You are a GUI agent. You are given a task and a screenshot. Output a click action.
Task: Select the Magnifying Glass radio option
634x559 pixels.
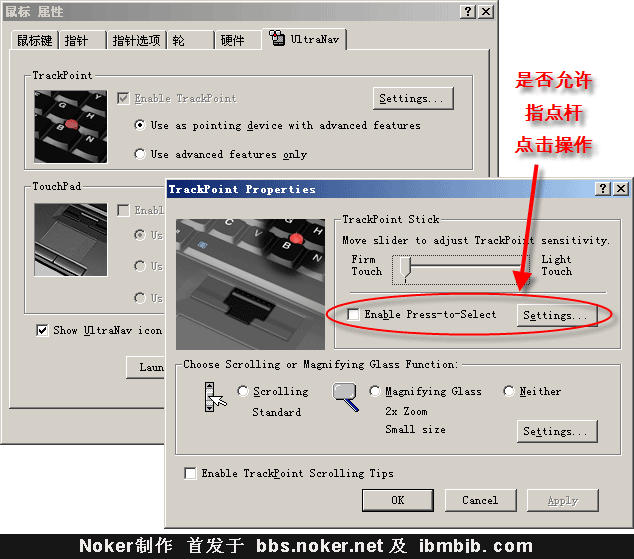pos(375,392)
